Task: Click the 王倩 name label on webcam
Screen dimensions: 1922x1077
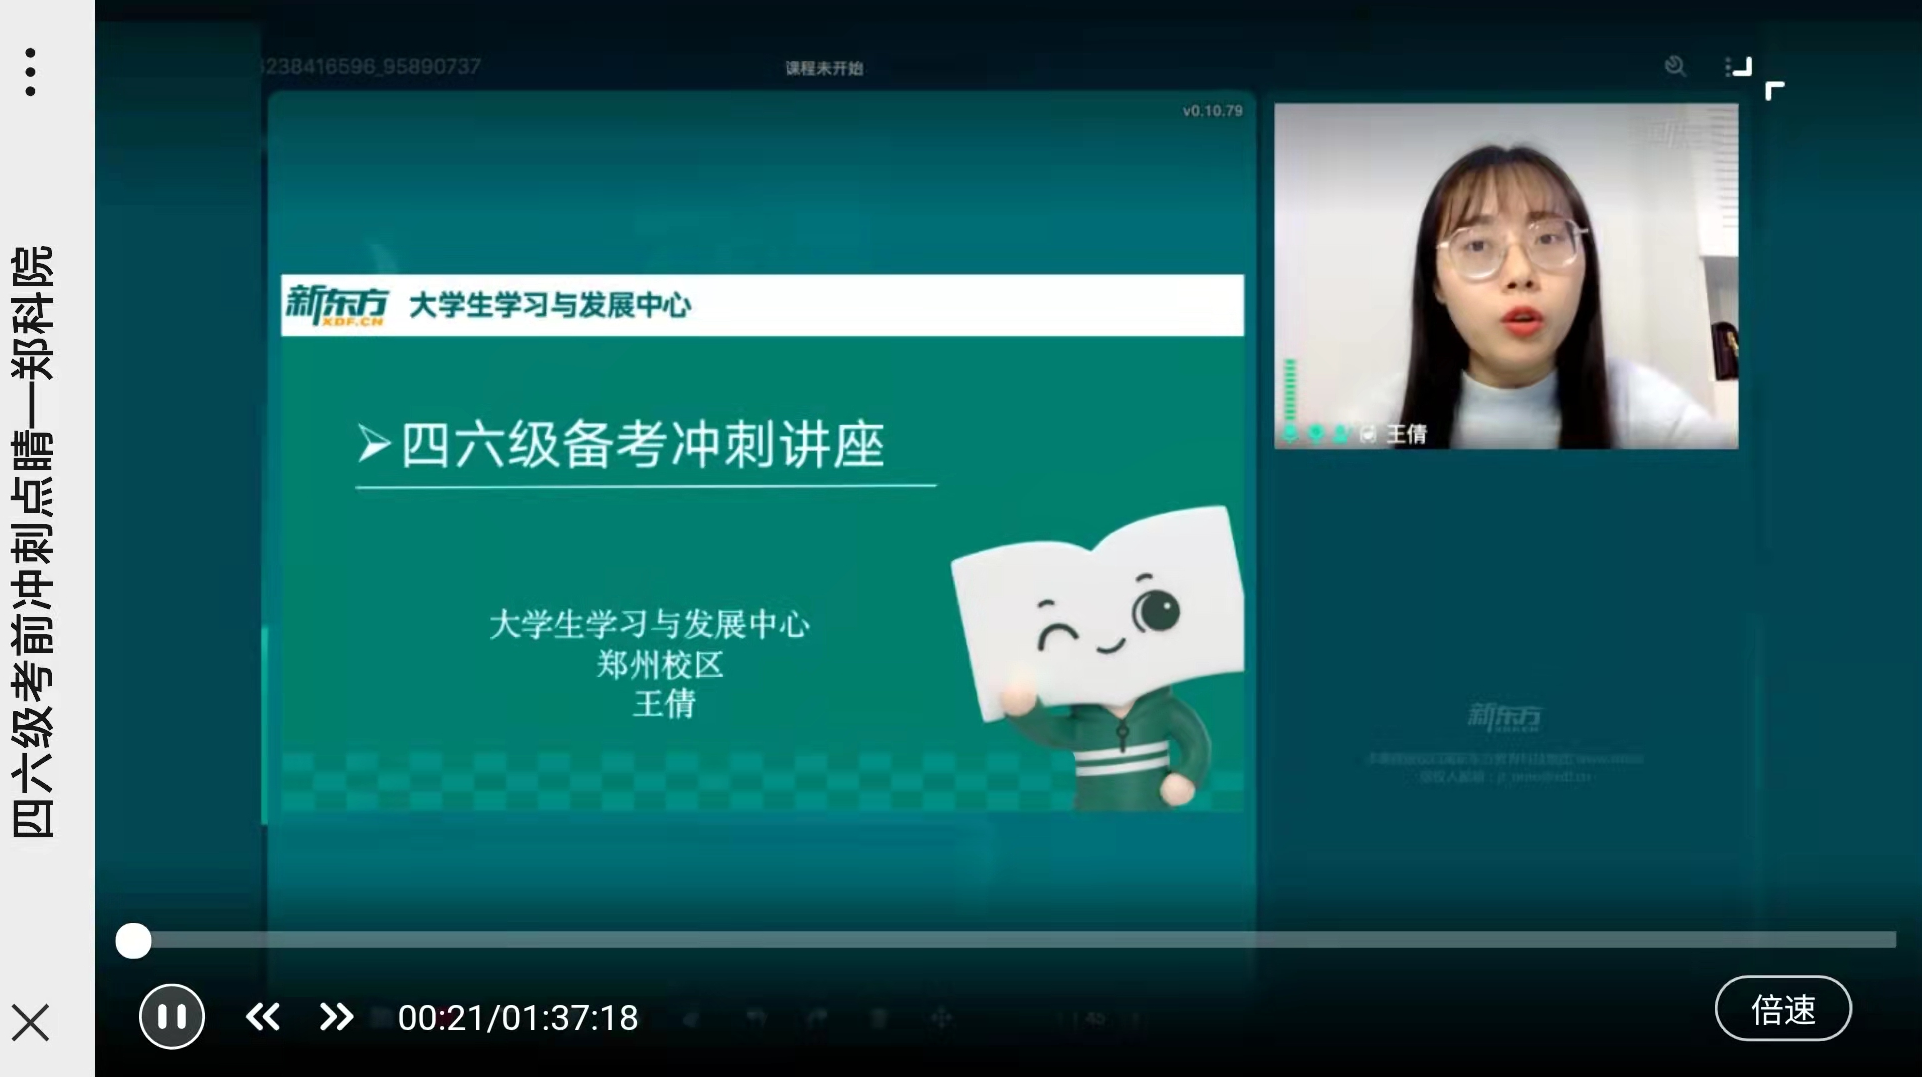Action: coord(1406,433)
